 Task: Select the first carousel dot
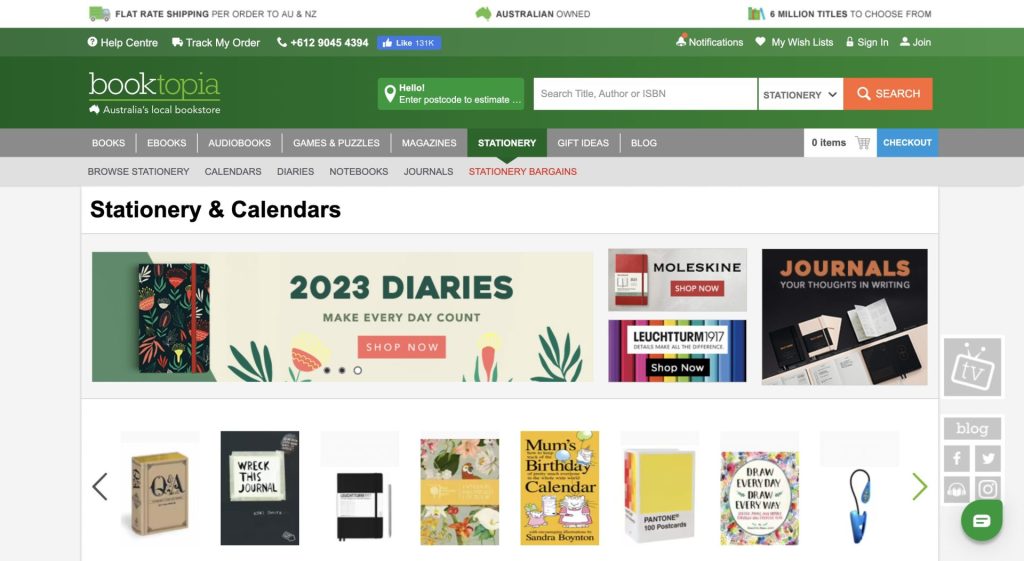[327, 370]
